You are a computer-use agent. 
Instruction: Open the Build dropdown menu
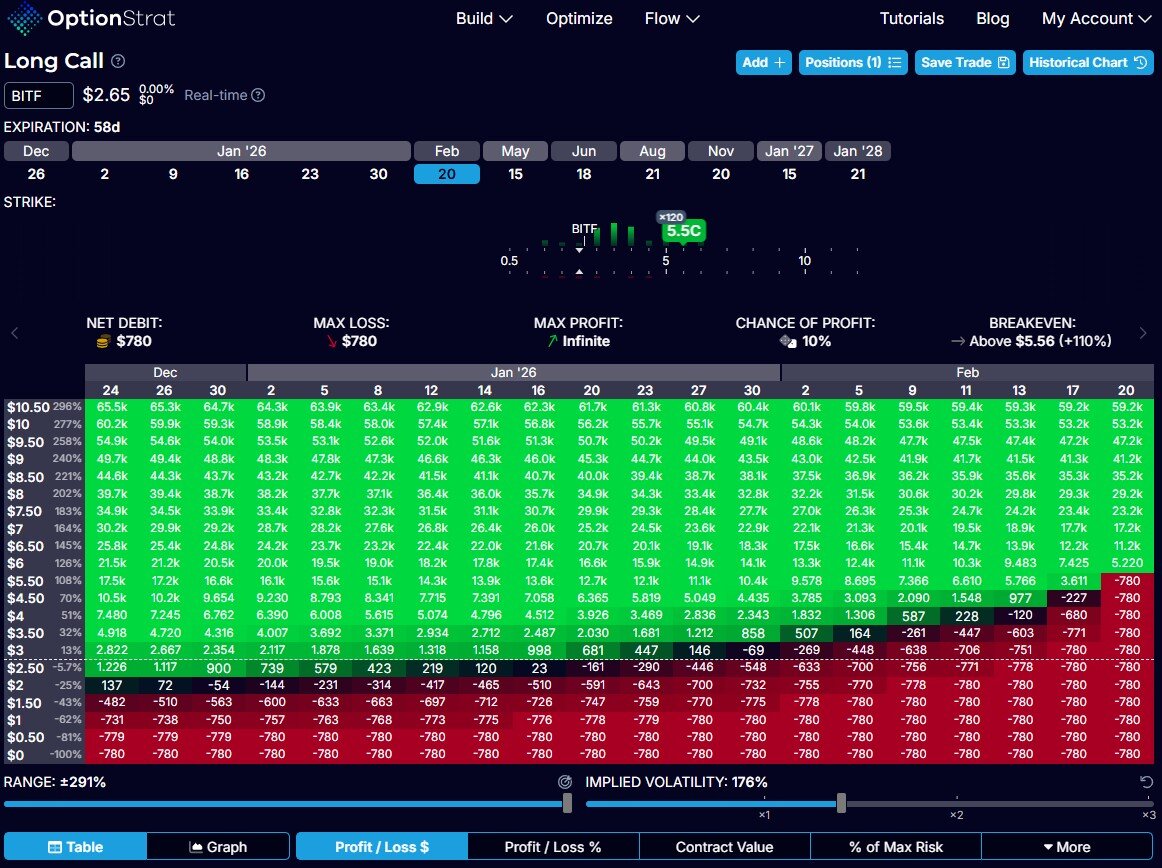point(484,19)
